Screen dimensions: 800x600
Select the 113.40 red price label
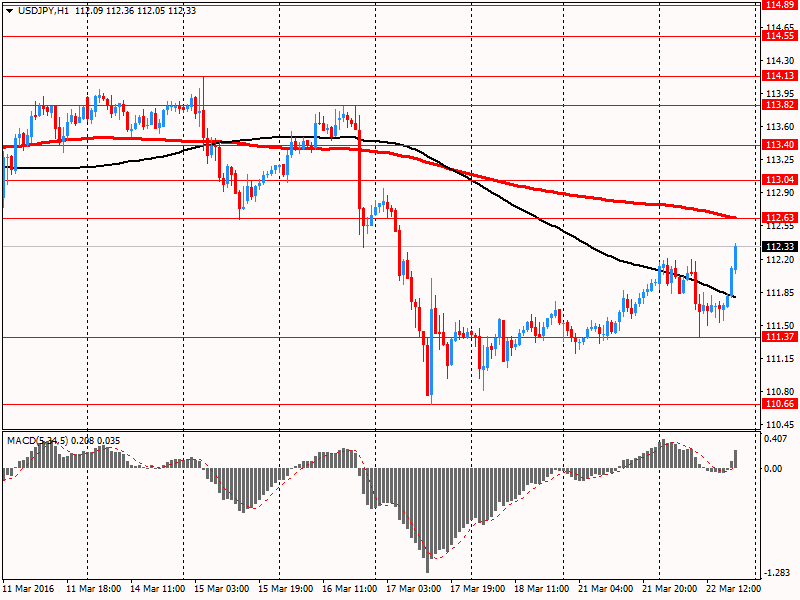pyautogui.click(x=780, y=145)
